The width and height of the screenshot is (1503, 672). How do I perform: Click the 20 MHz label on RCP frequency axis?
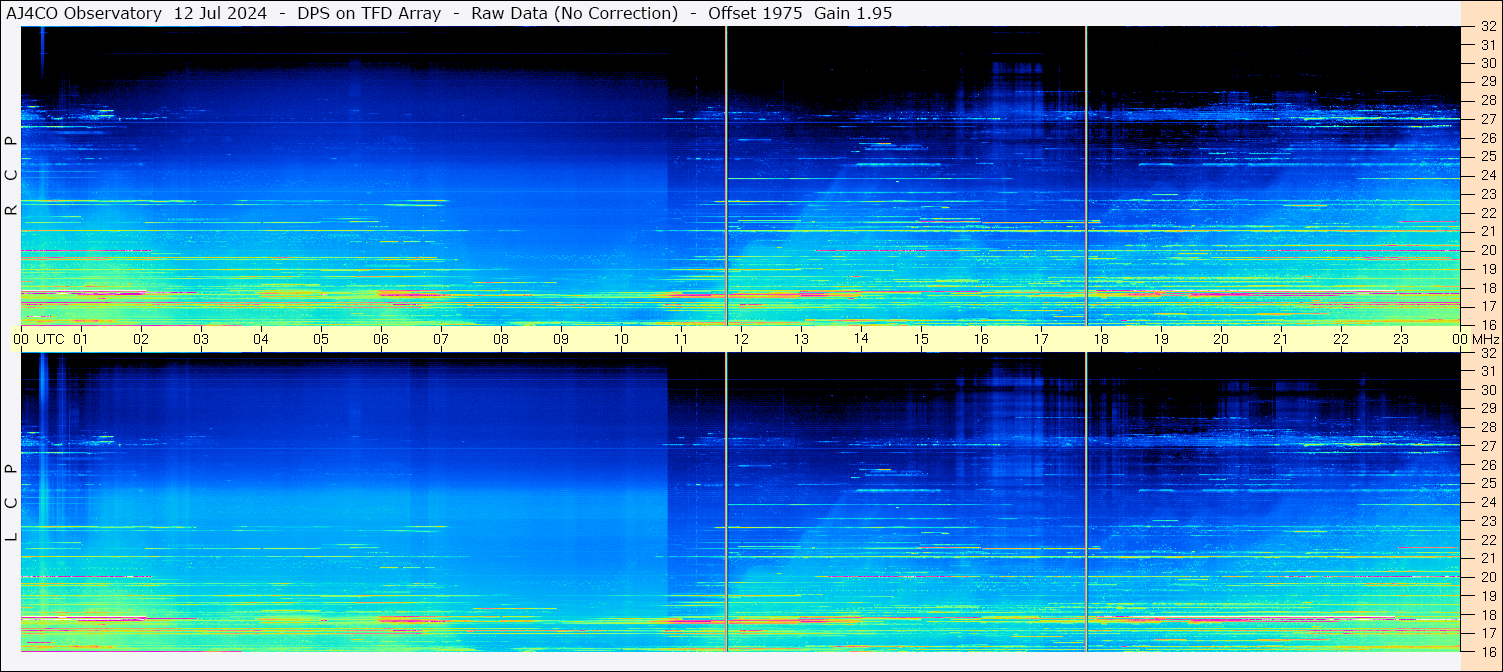[x=1488, y=250]
